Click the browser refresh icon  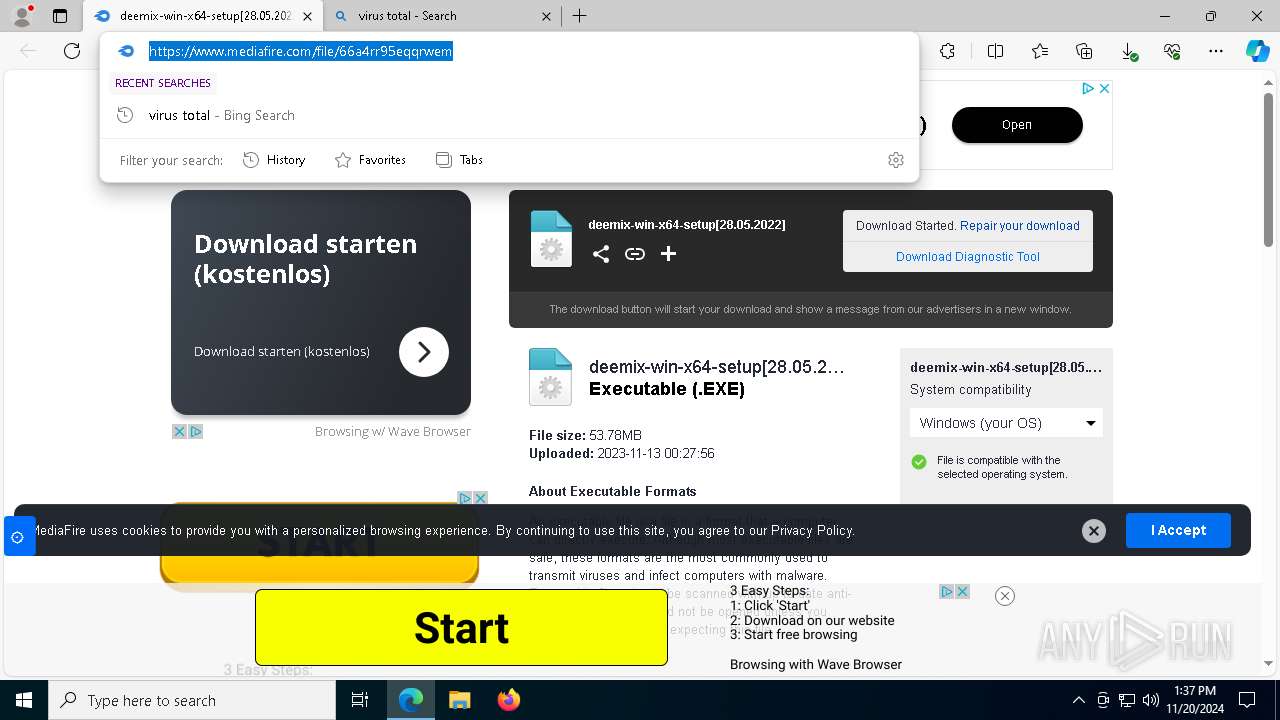72,51
